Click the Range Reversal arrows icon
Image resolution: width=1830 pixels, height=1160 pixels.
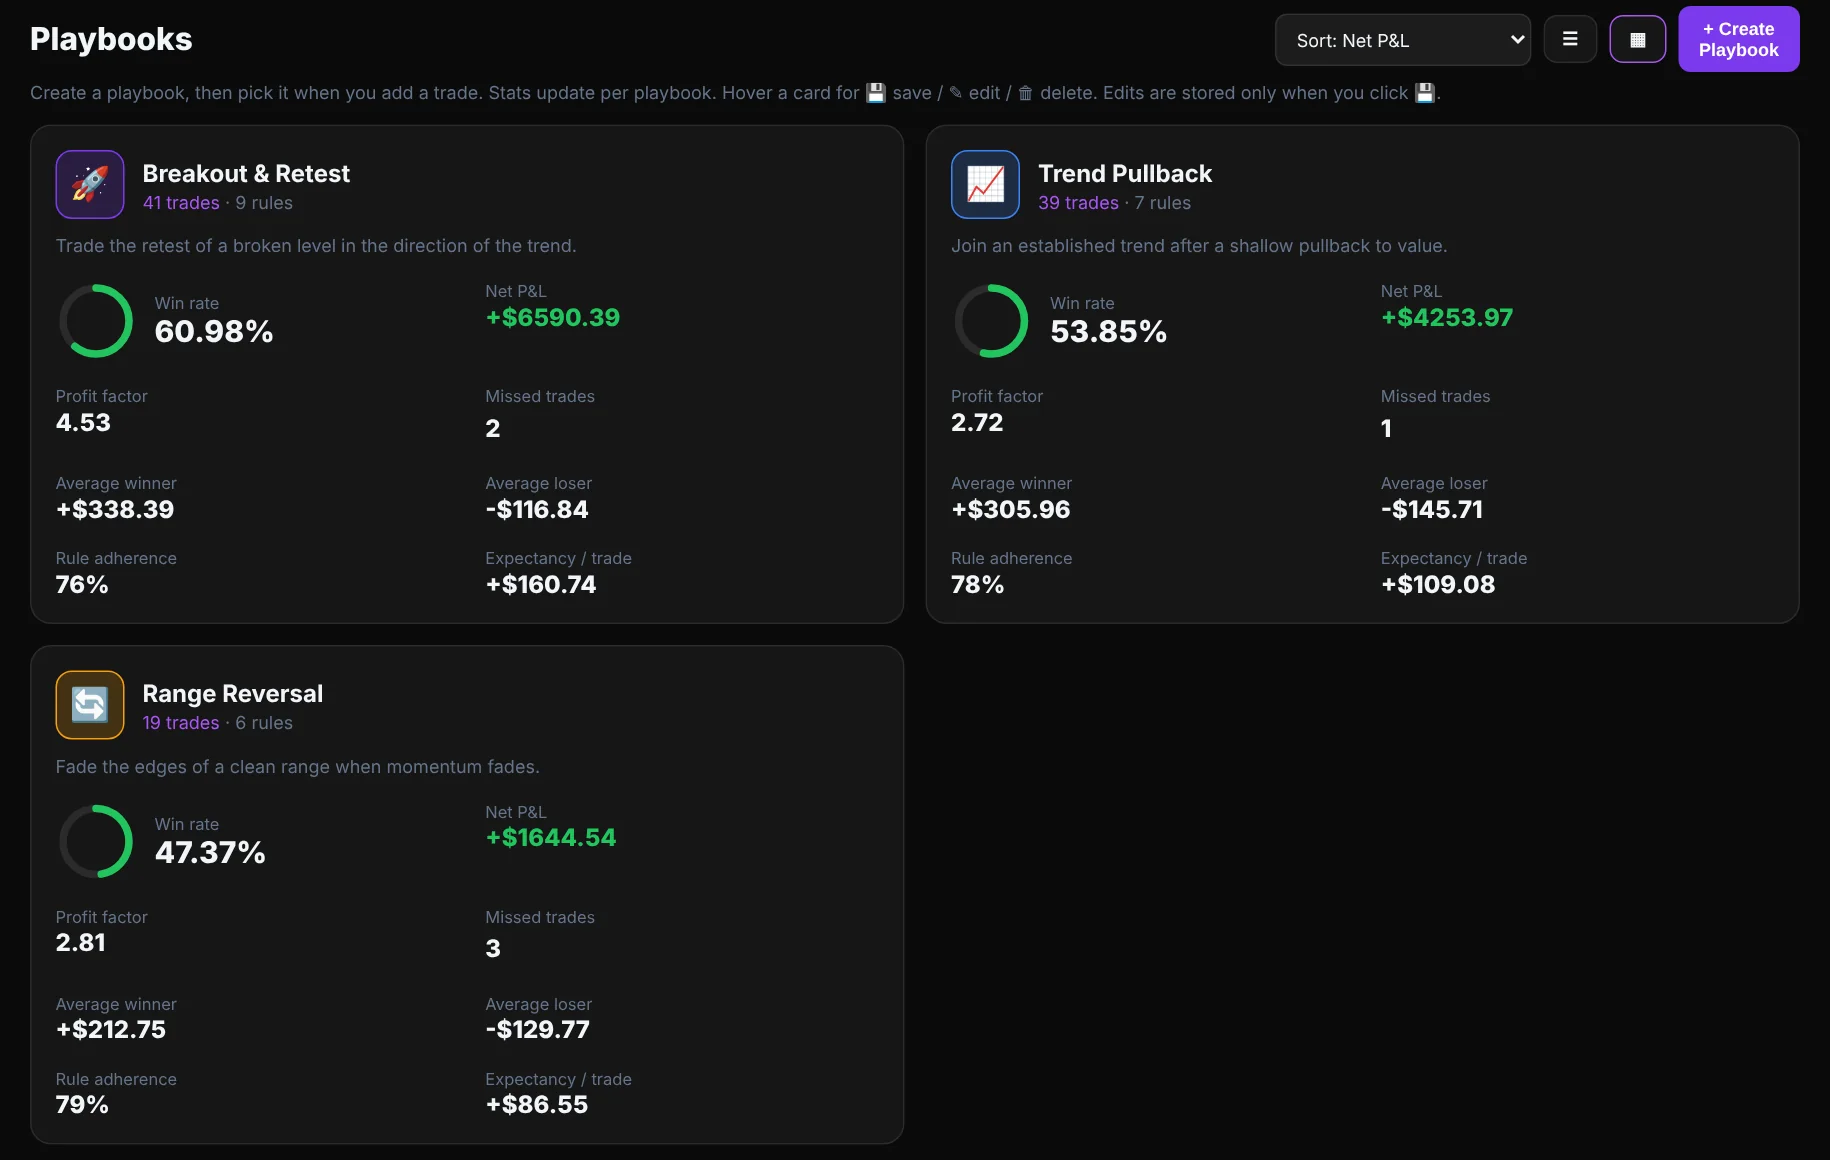[x=90, y=705]
